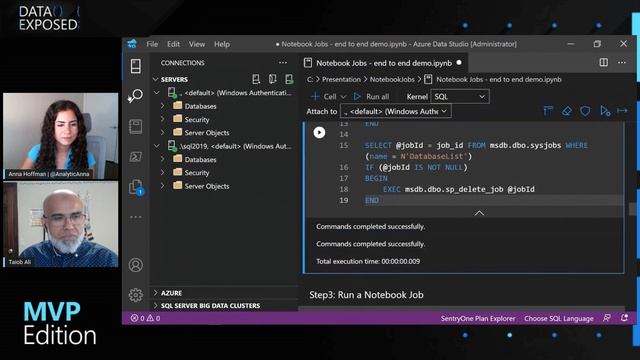This screenshot has height=360, width=640.
Task: Click code line 18 EXEC sp_delete_job
Action: pyautogui.click(x=459, y=189)
